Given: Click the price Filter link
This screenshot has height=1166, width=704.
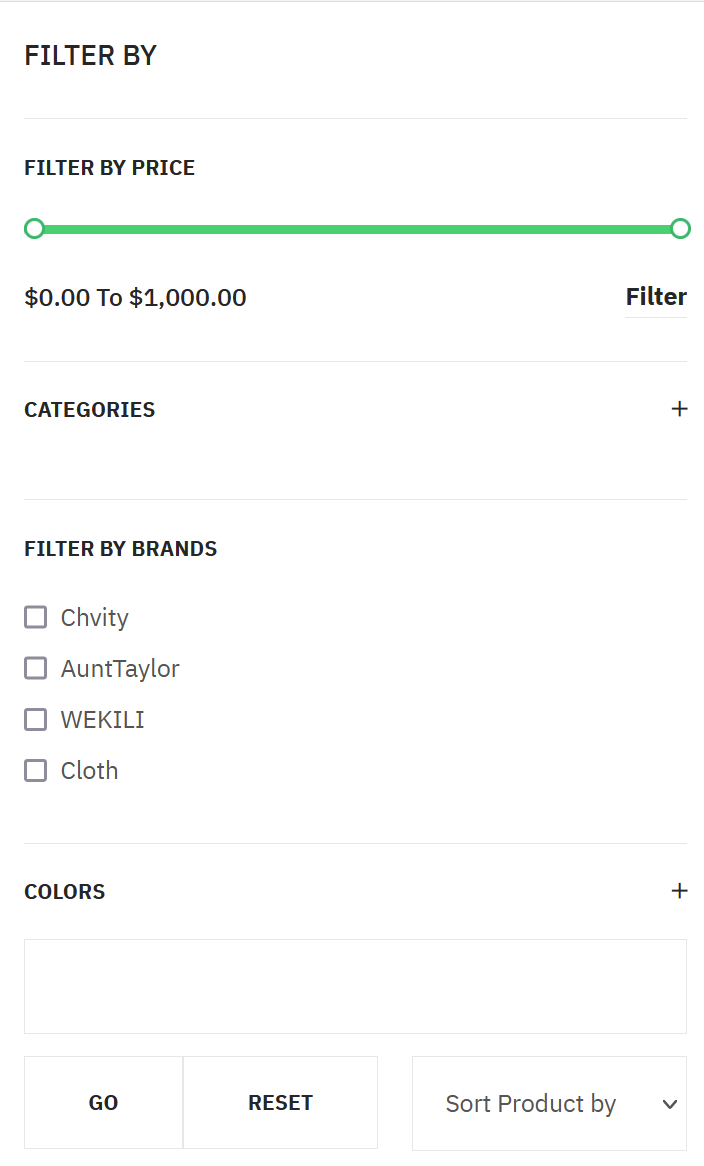Looking at the screenshot, I should click(656, 297).
